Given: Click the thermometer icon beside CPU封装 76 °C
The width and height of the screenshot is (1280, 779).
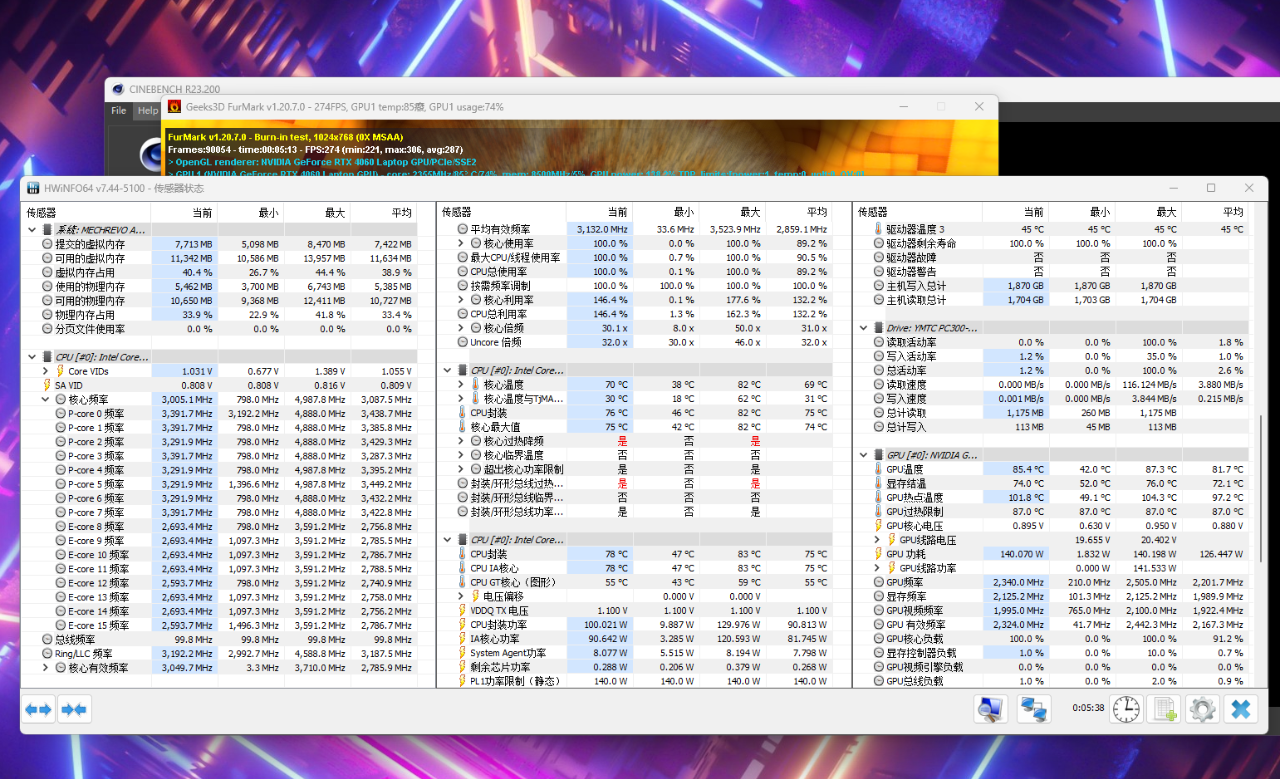Looking at the screenshot, I should [x=462, y=413].
